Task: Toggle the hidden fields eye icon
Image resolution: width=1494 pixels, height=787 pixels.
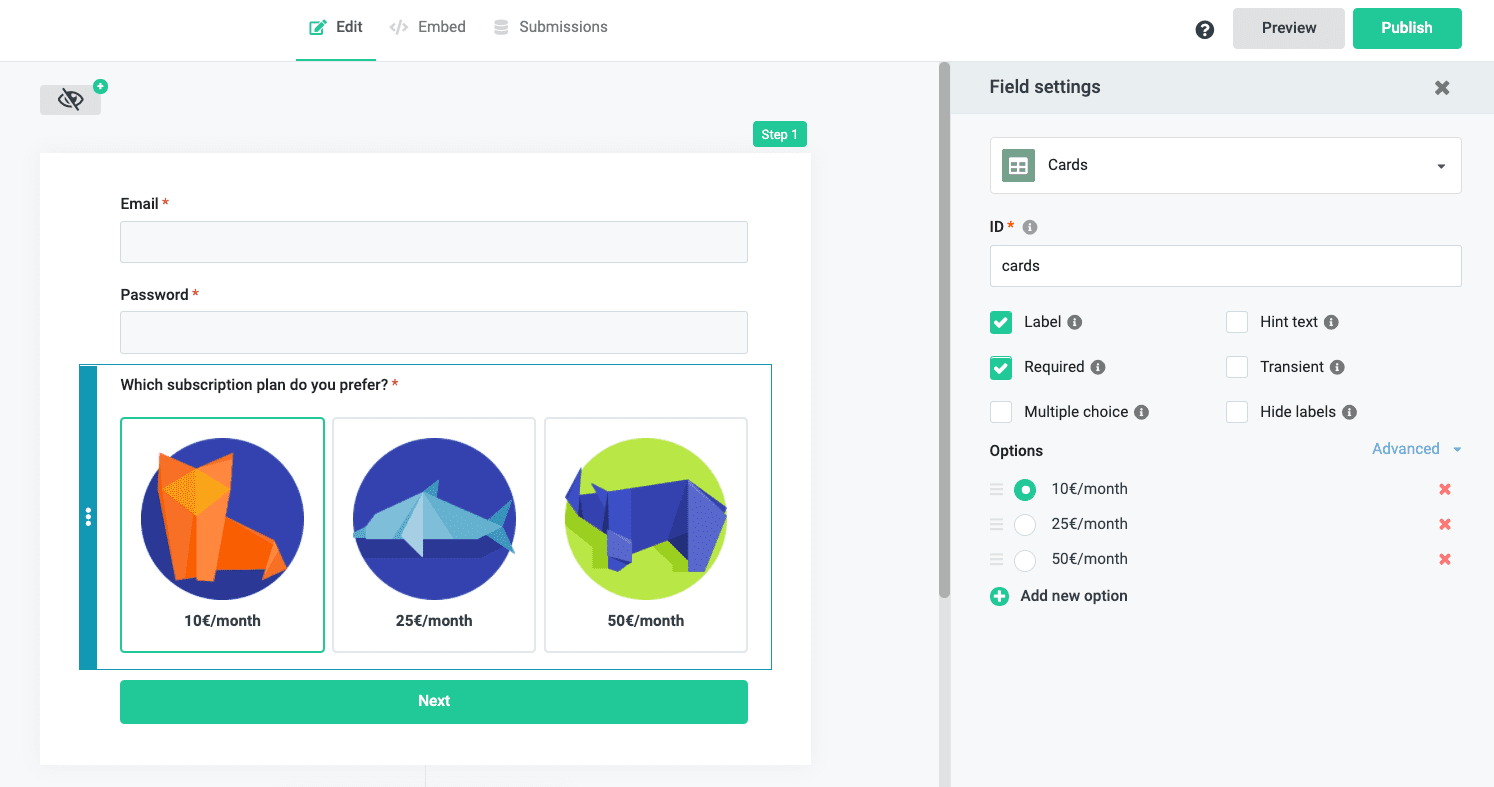Action: (x=70, y=100)
